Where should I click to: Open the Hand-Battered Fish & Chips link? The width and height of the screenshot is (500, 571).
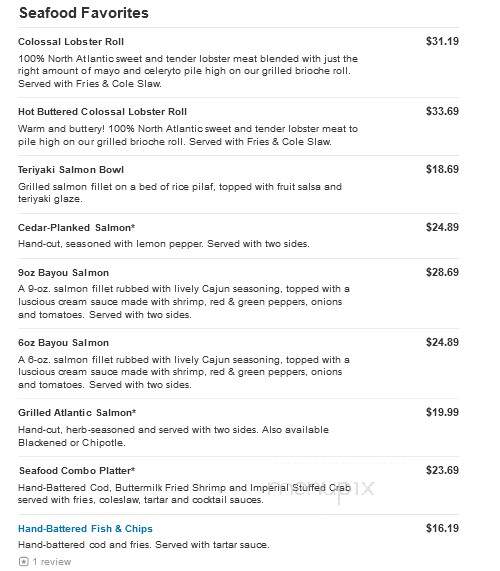coord(85,529)
